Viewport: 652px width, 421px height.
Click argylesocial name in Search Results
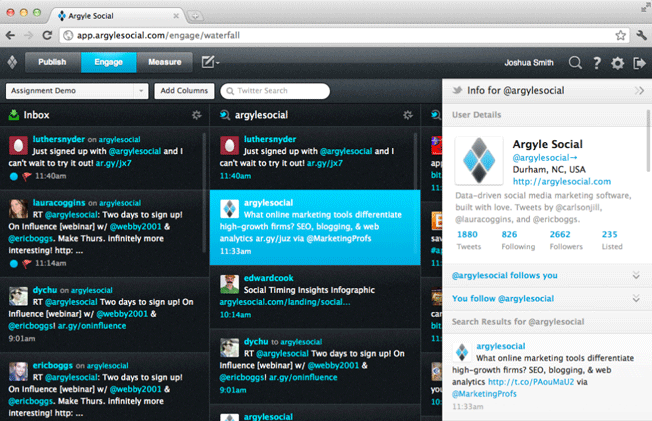pyautogui.click(x=501, y=346)
